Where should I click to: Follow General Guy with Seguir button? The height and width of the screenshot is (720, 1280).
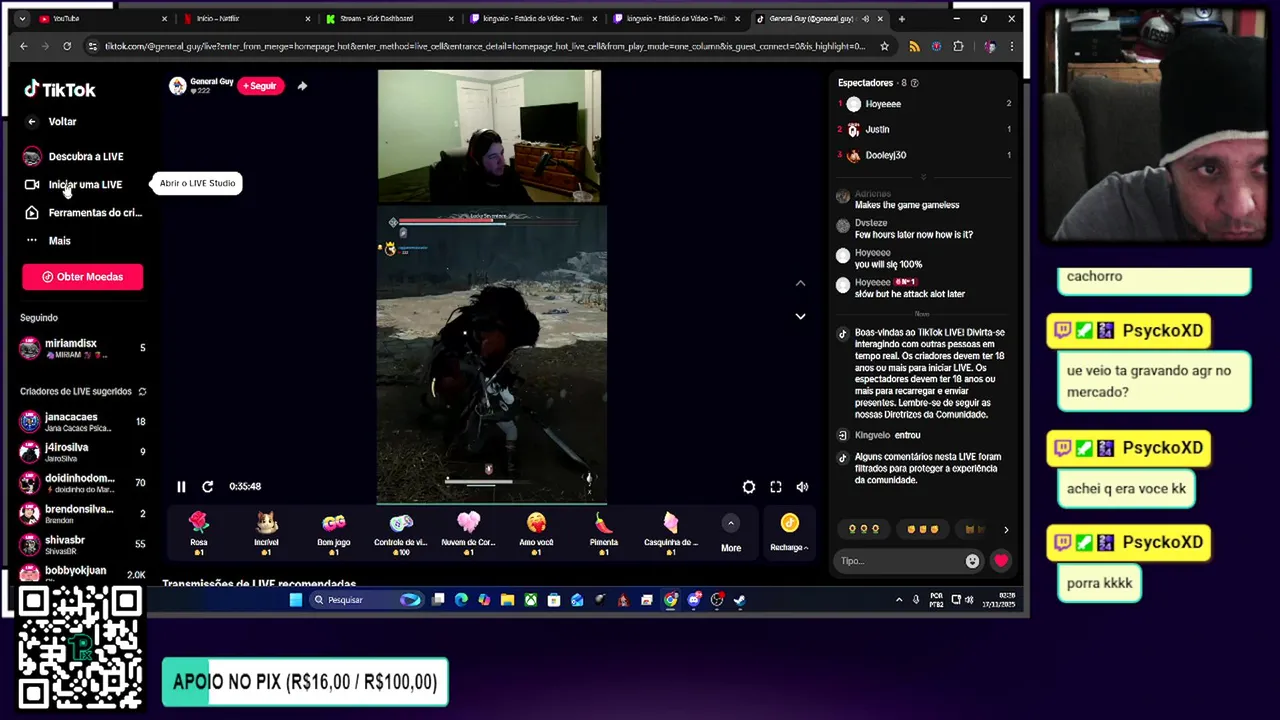pyautogui.click(x=260, y=86)
